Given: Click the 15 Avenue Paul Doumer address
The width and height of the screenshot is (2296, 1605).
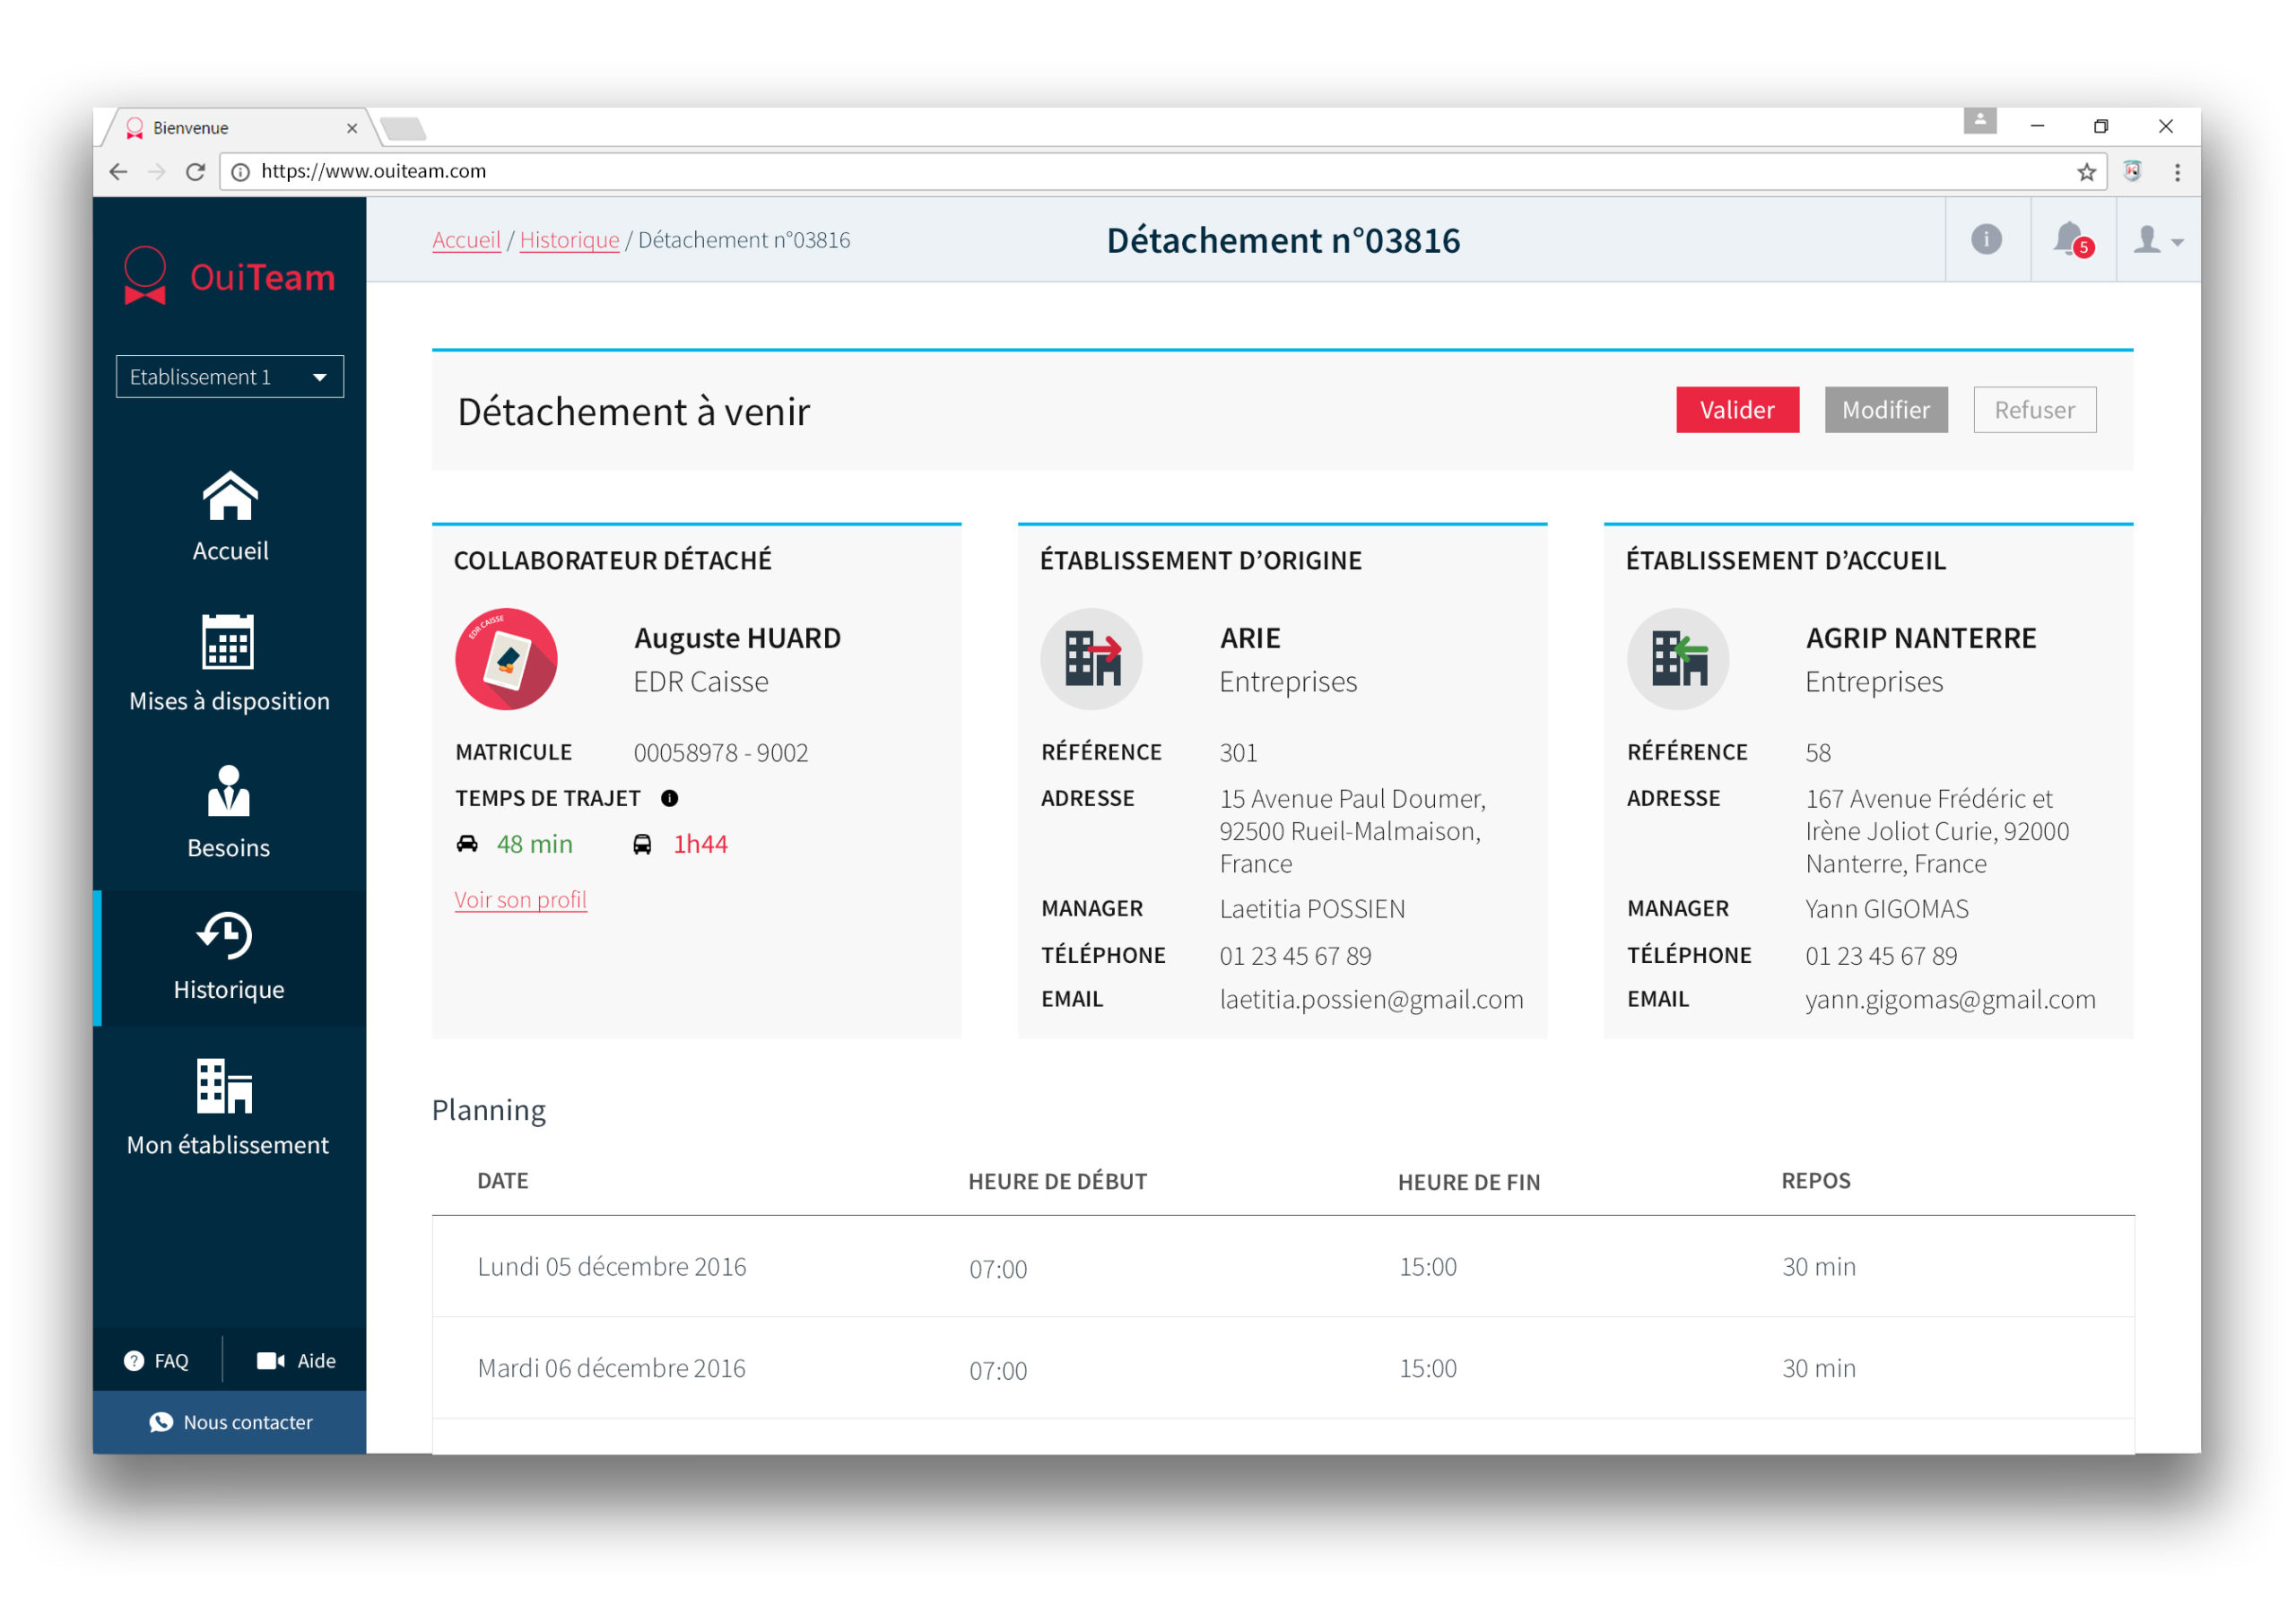Looking at the screenshot, I should click(1352, 831).
